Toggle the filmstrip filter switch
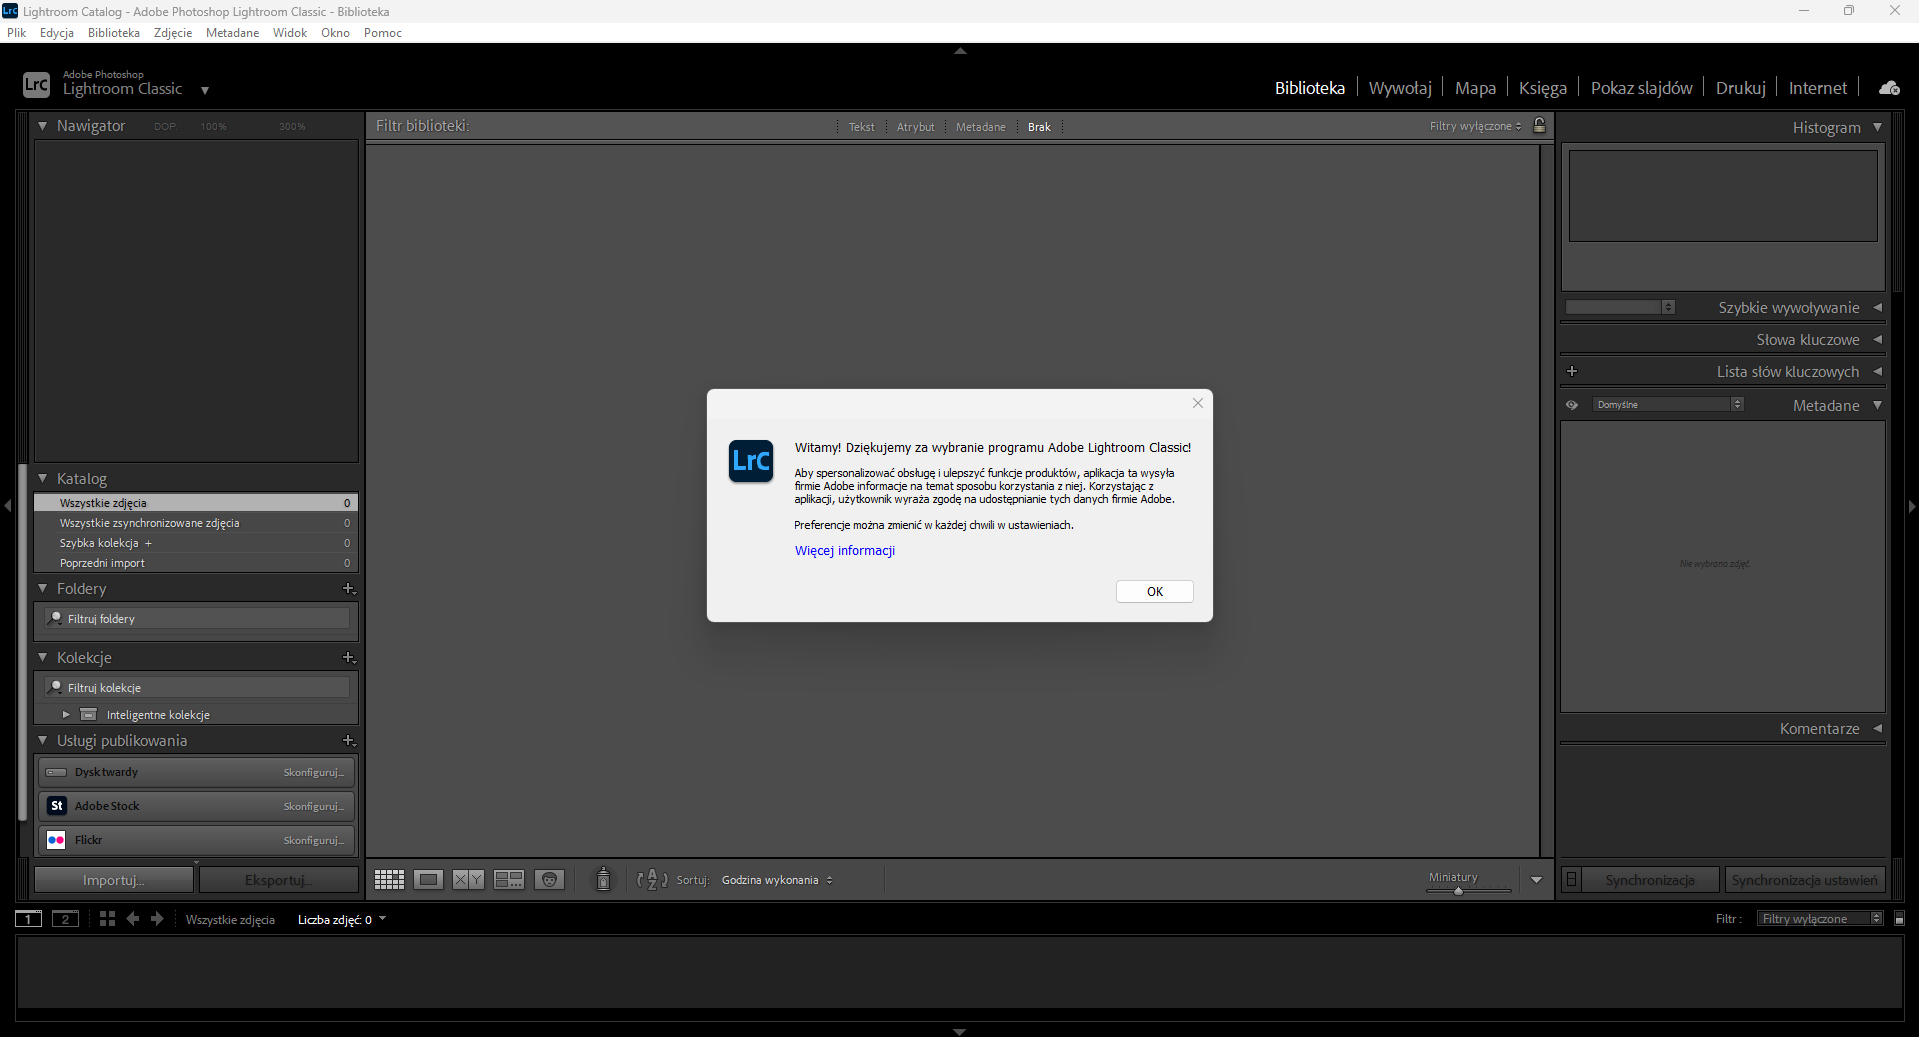Screen dimensions: 1919x1037 tap(1900, 919)
